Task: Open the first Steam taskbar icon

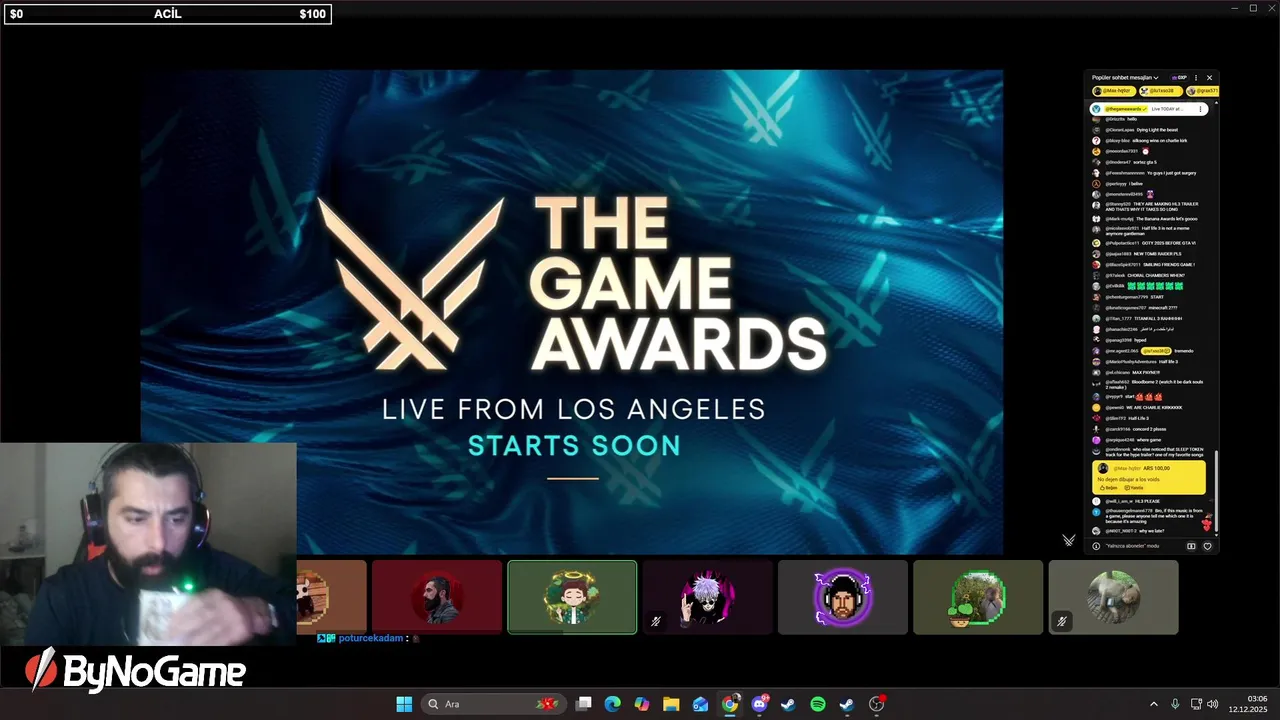Action: tap(788, 704)
